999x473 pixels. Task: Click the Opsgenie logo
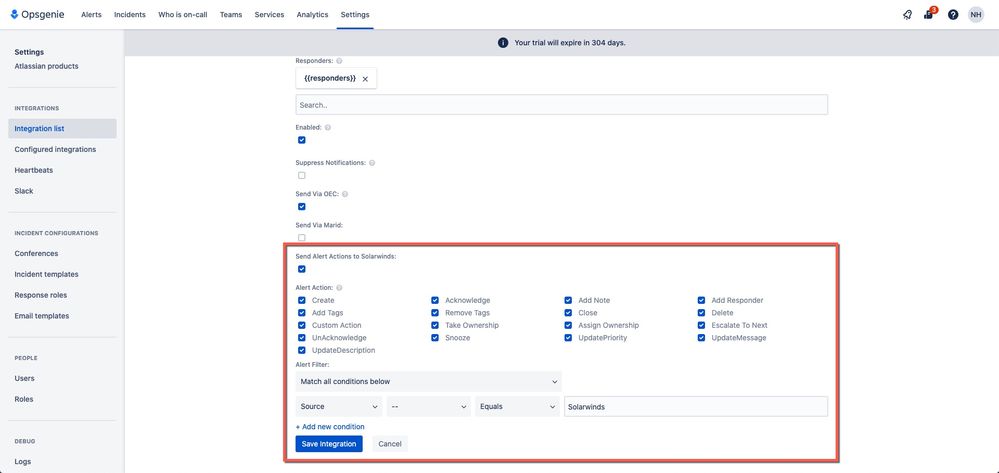pyautogui.click(x=37, y=14)
